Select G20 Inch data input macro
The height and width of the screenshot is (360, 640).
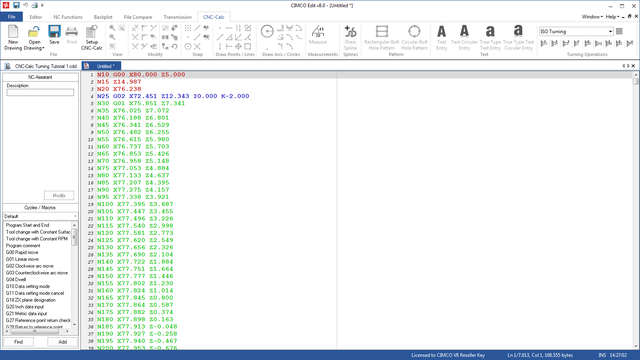pyautogui.click(x=24, y=307)
